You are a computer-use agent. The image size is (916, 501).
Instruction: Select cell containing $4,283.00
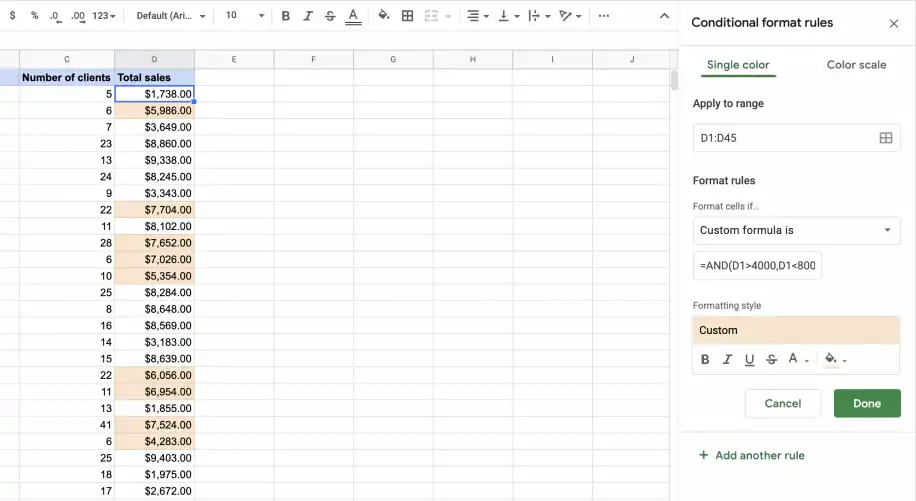154,441
